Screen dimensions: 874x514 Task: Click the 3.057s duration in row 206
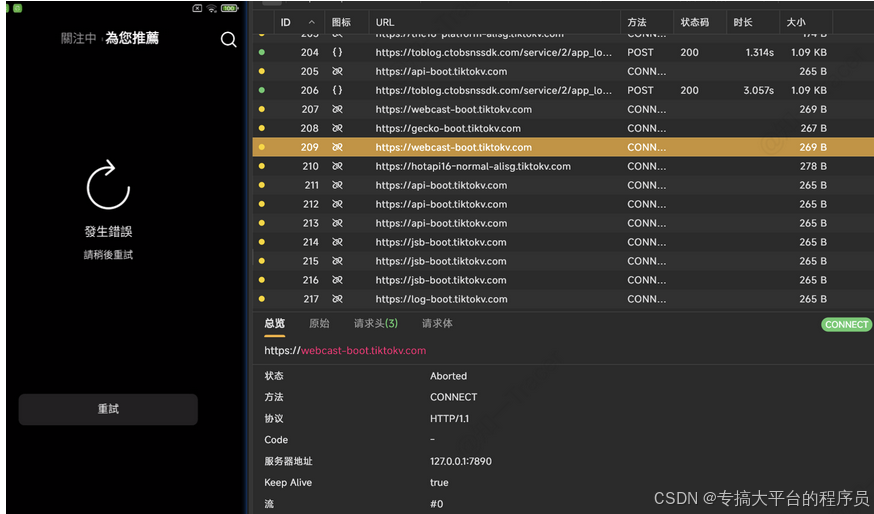(758, 90)
